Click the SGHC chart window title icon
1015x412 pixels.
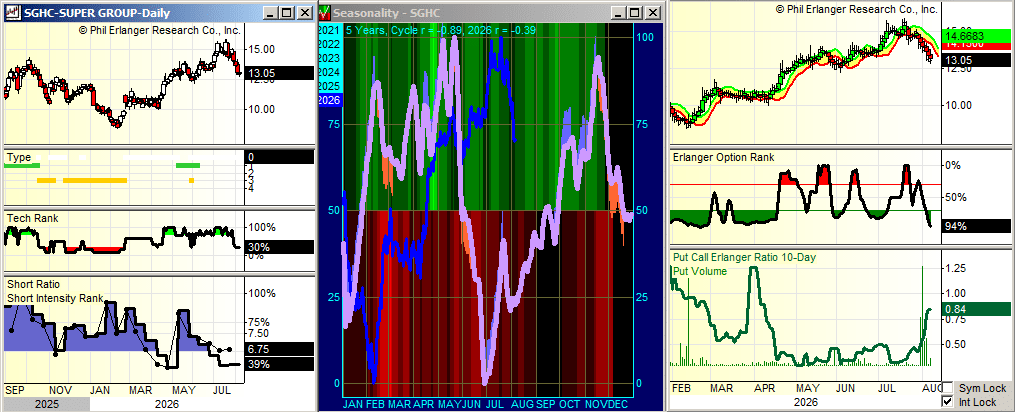pos(12,12)
